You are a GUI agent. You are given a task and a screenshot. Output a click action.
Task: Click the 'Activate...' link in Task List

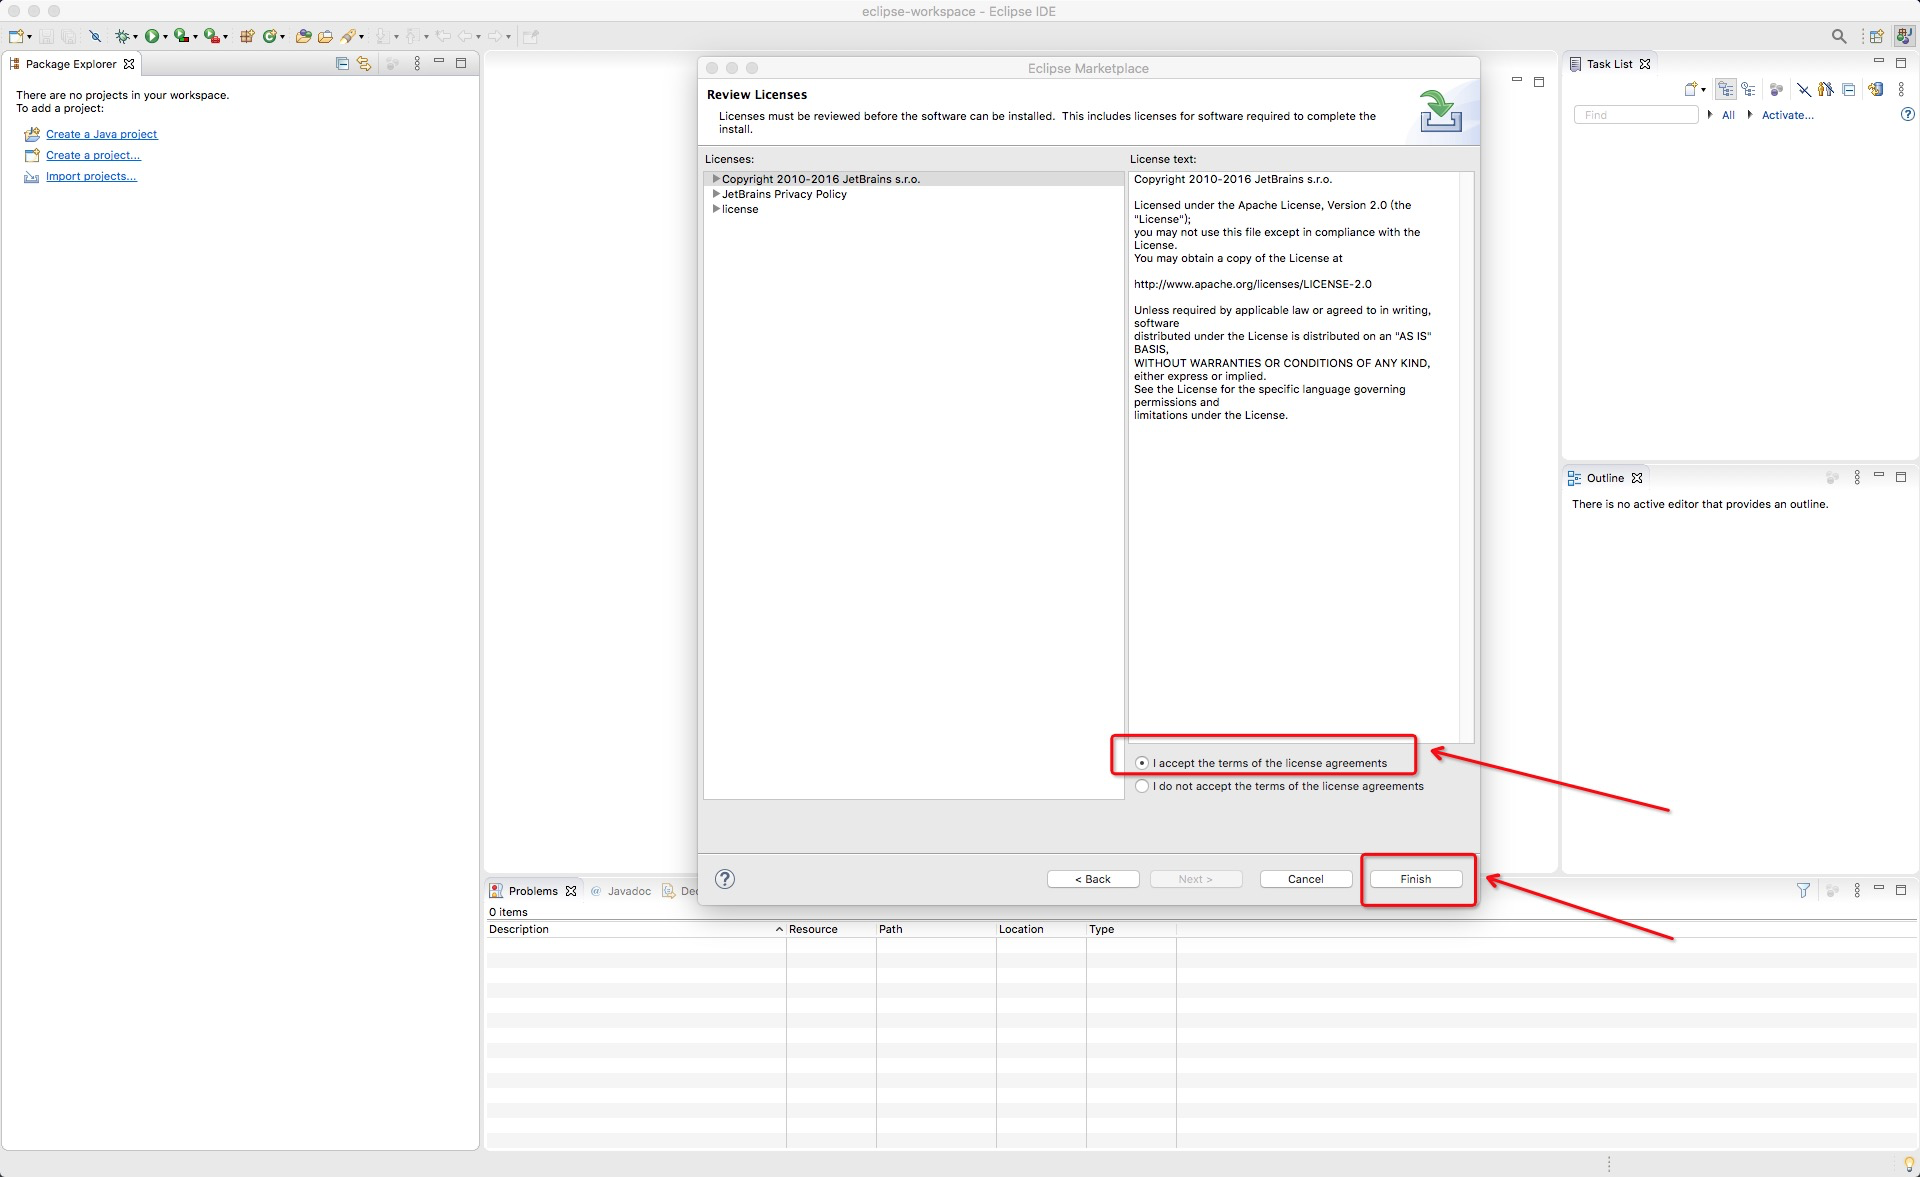pos(1787,115)
